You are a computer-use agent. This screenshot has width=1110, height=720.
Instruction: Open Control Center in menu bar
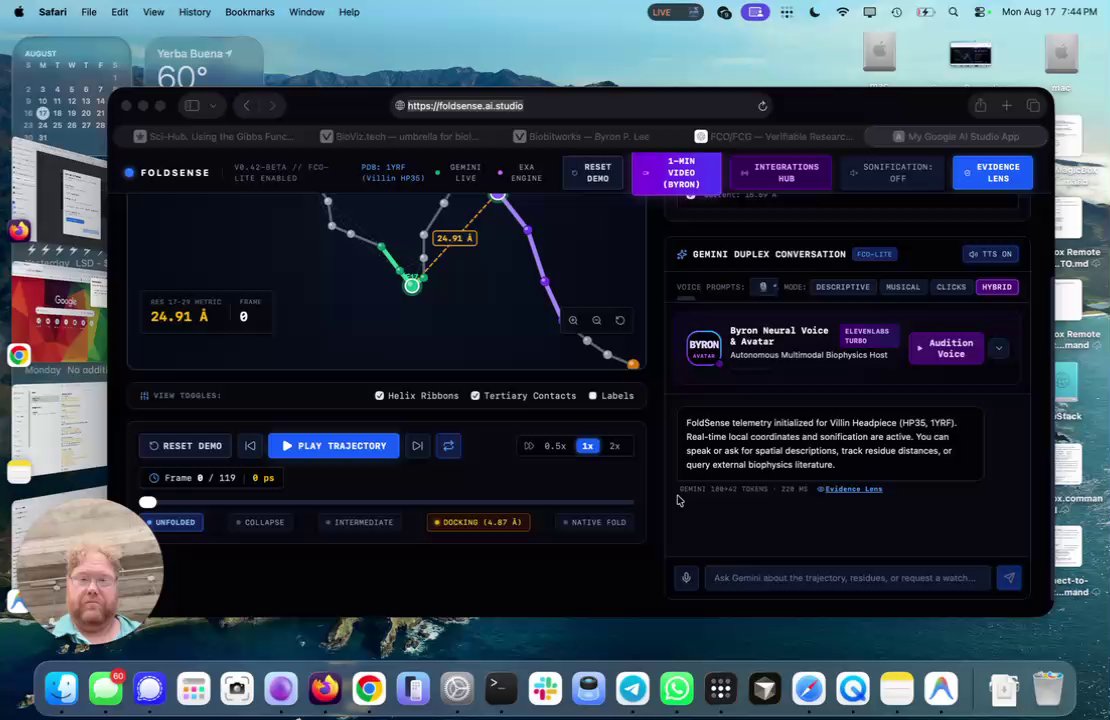pos(980,12)
